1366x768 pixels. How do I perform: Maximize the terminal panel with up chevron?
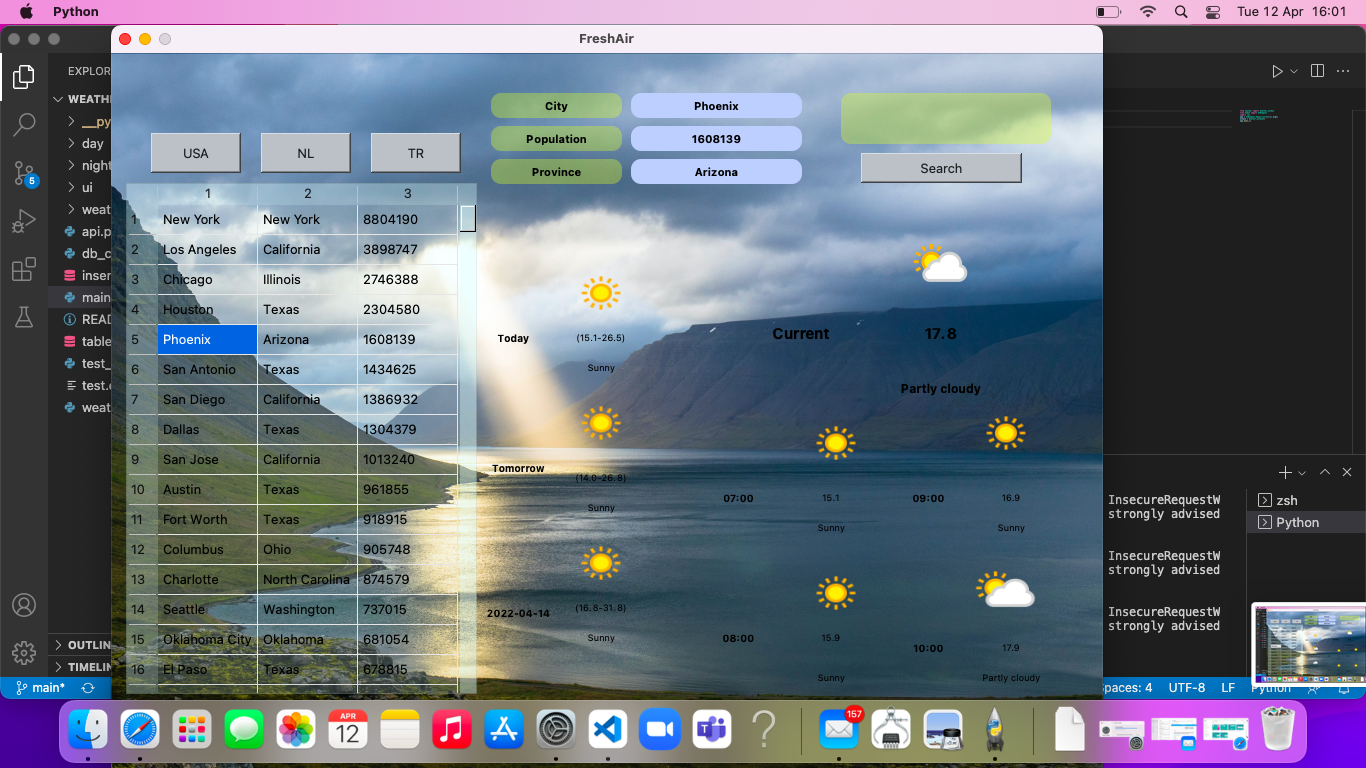pyautogui.click(x=1325, y=472)
